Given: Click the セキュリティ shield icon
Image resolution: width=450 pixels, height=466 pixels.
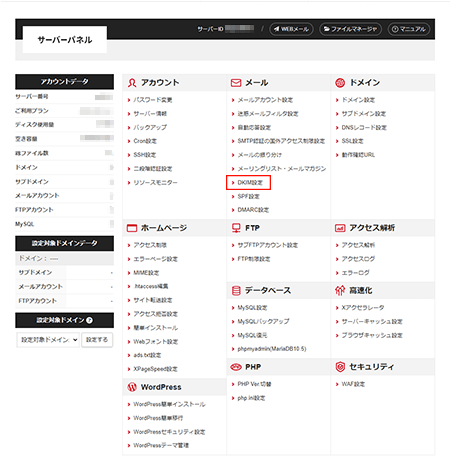Looking at the screenshot, I should click(x=340, y=367).
